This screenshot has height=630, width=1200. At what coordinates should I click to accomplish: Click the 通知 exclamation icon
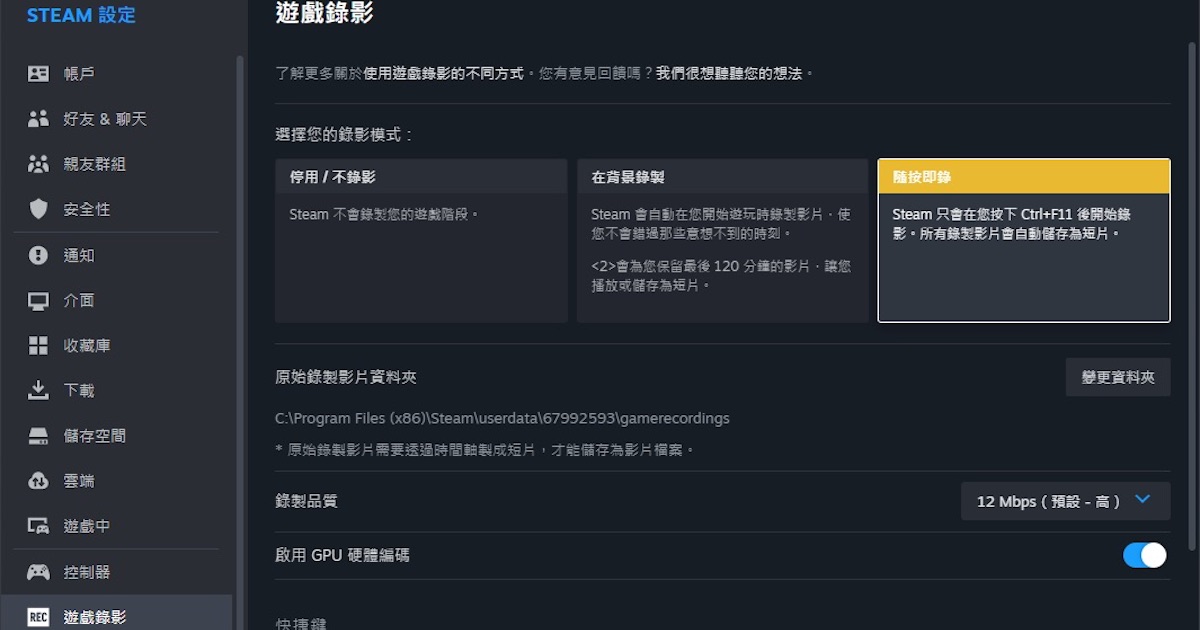[x=38, y=255]
